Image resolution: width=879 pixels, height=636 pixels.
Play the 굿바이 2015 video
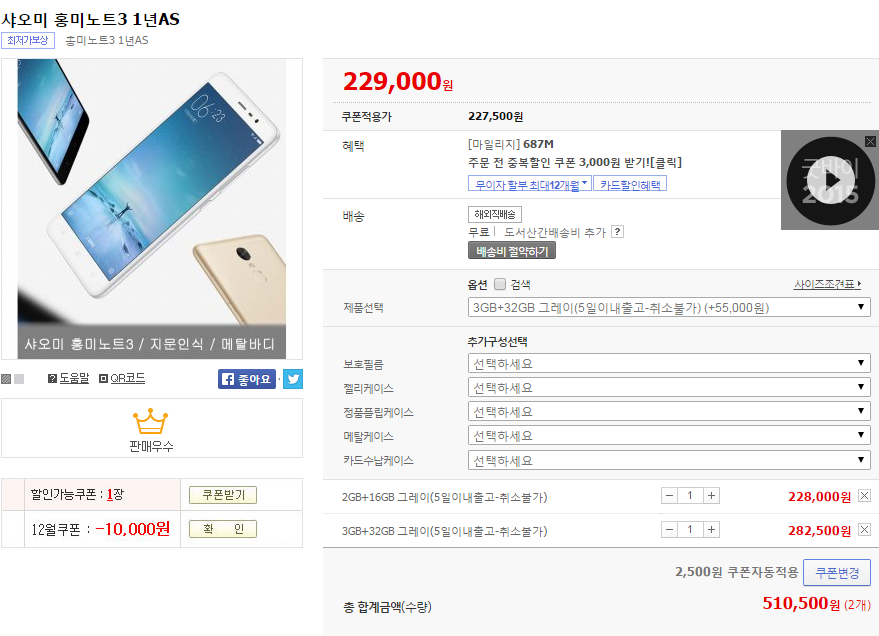click(x=830, y=180)
